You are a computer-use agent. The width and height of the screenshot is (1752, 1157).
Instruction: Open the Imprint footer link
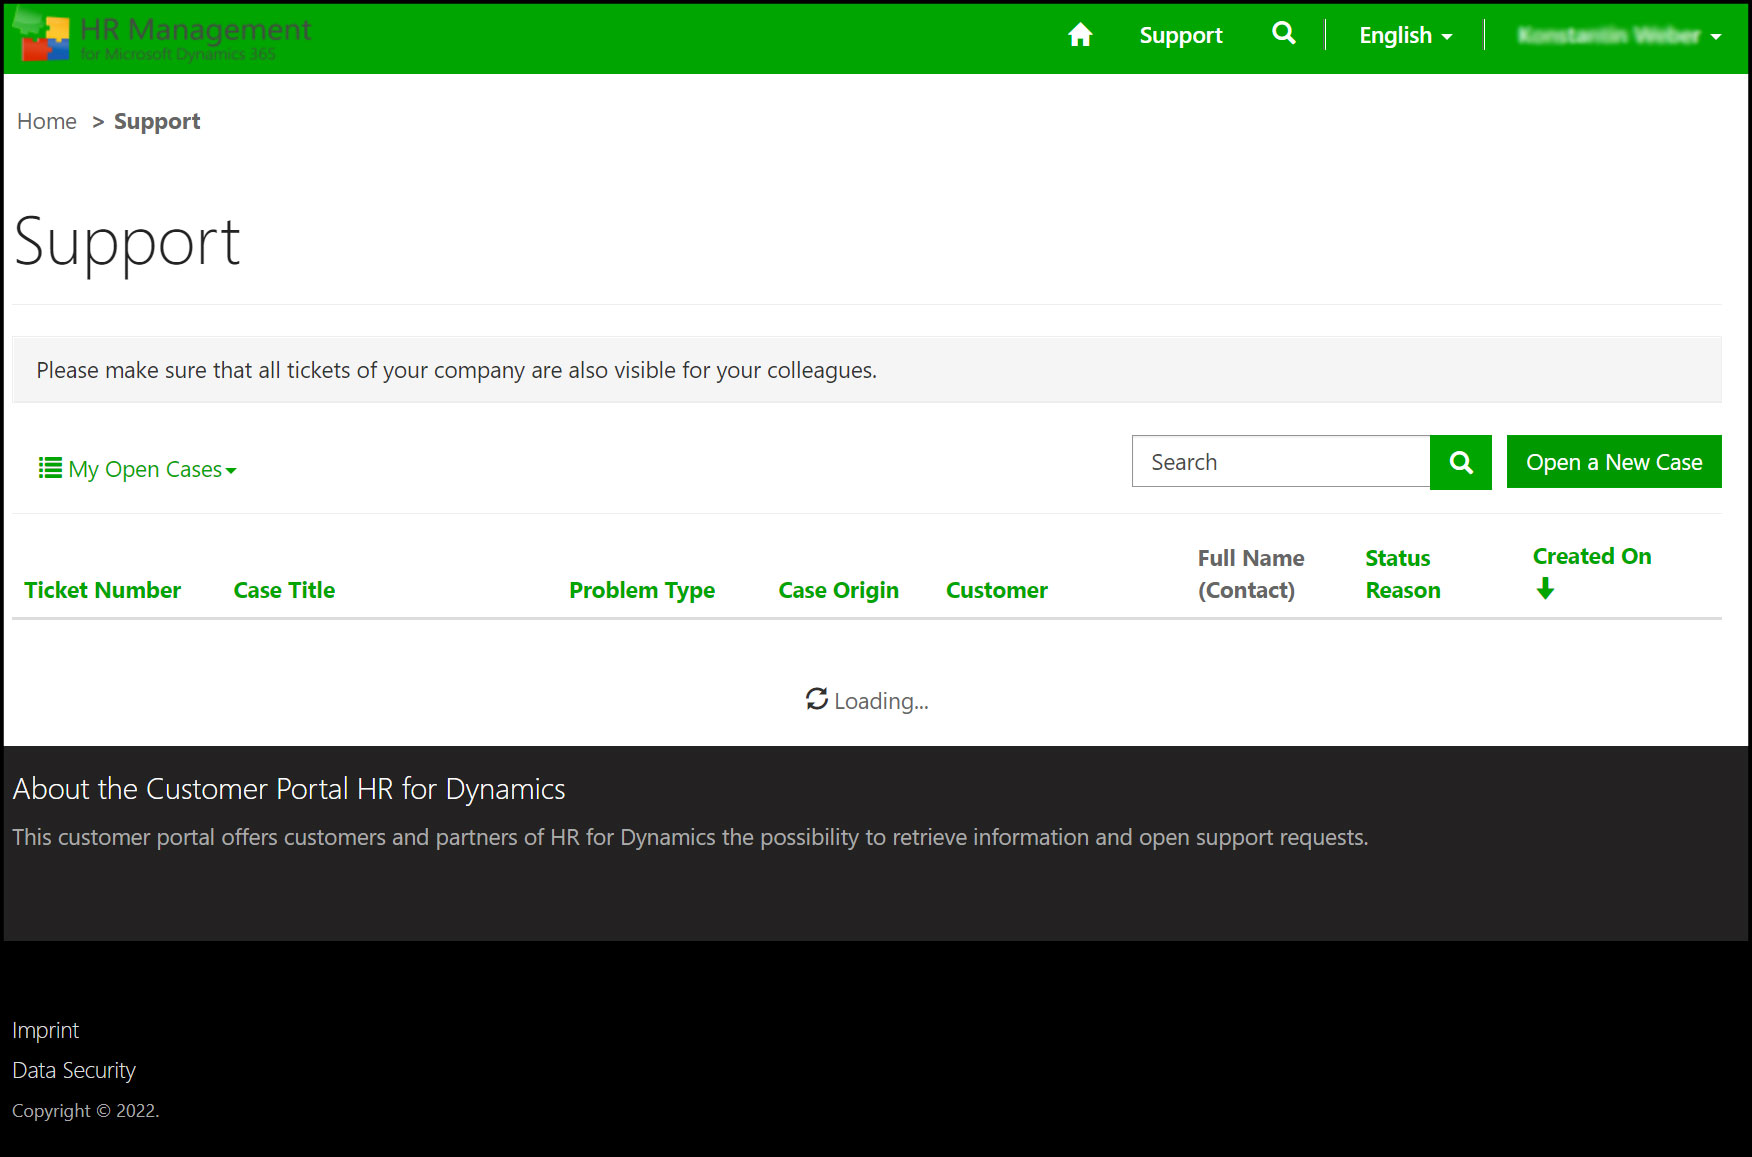coord(45,1030)
